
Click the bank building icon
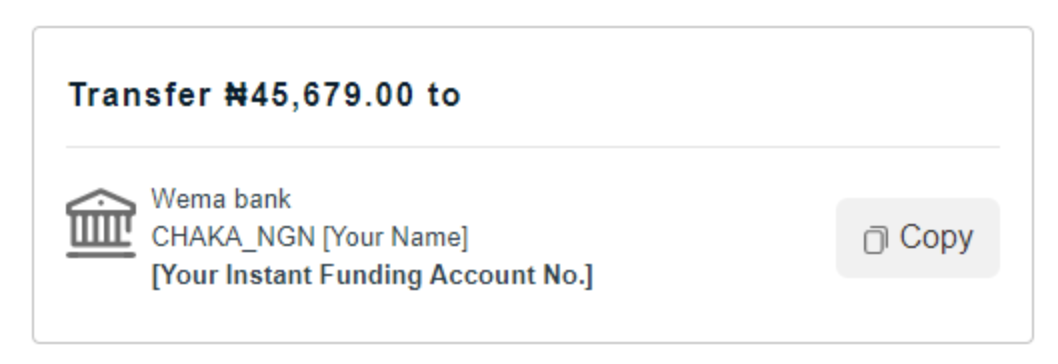101,223
